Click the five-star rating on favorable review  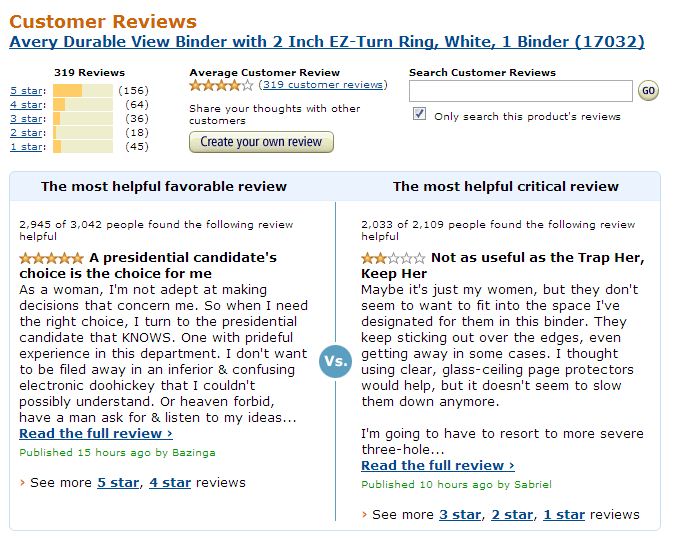[x=51, y=259]
